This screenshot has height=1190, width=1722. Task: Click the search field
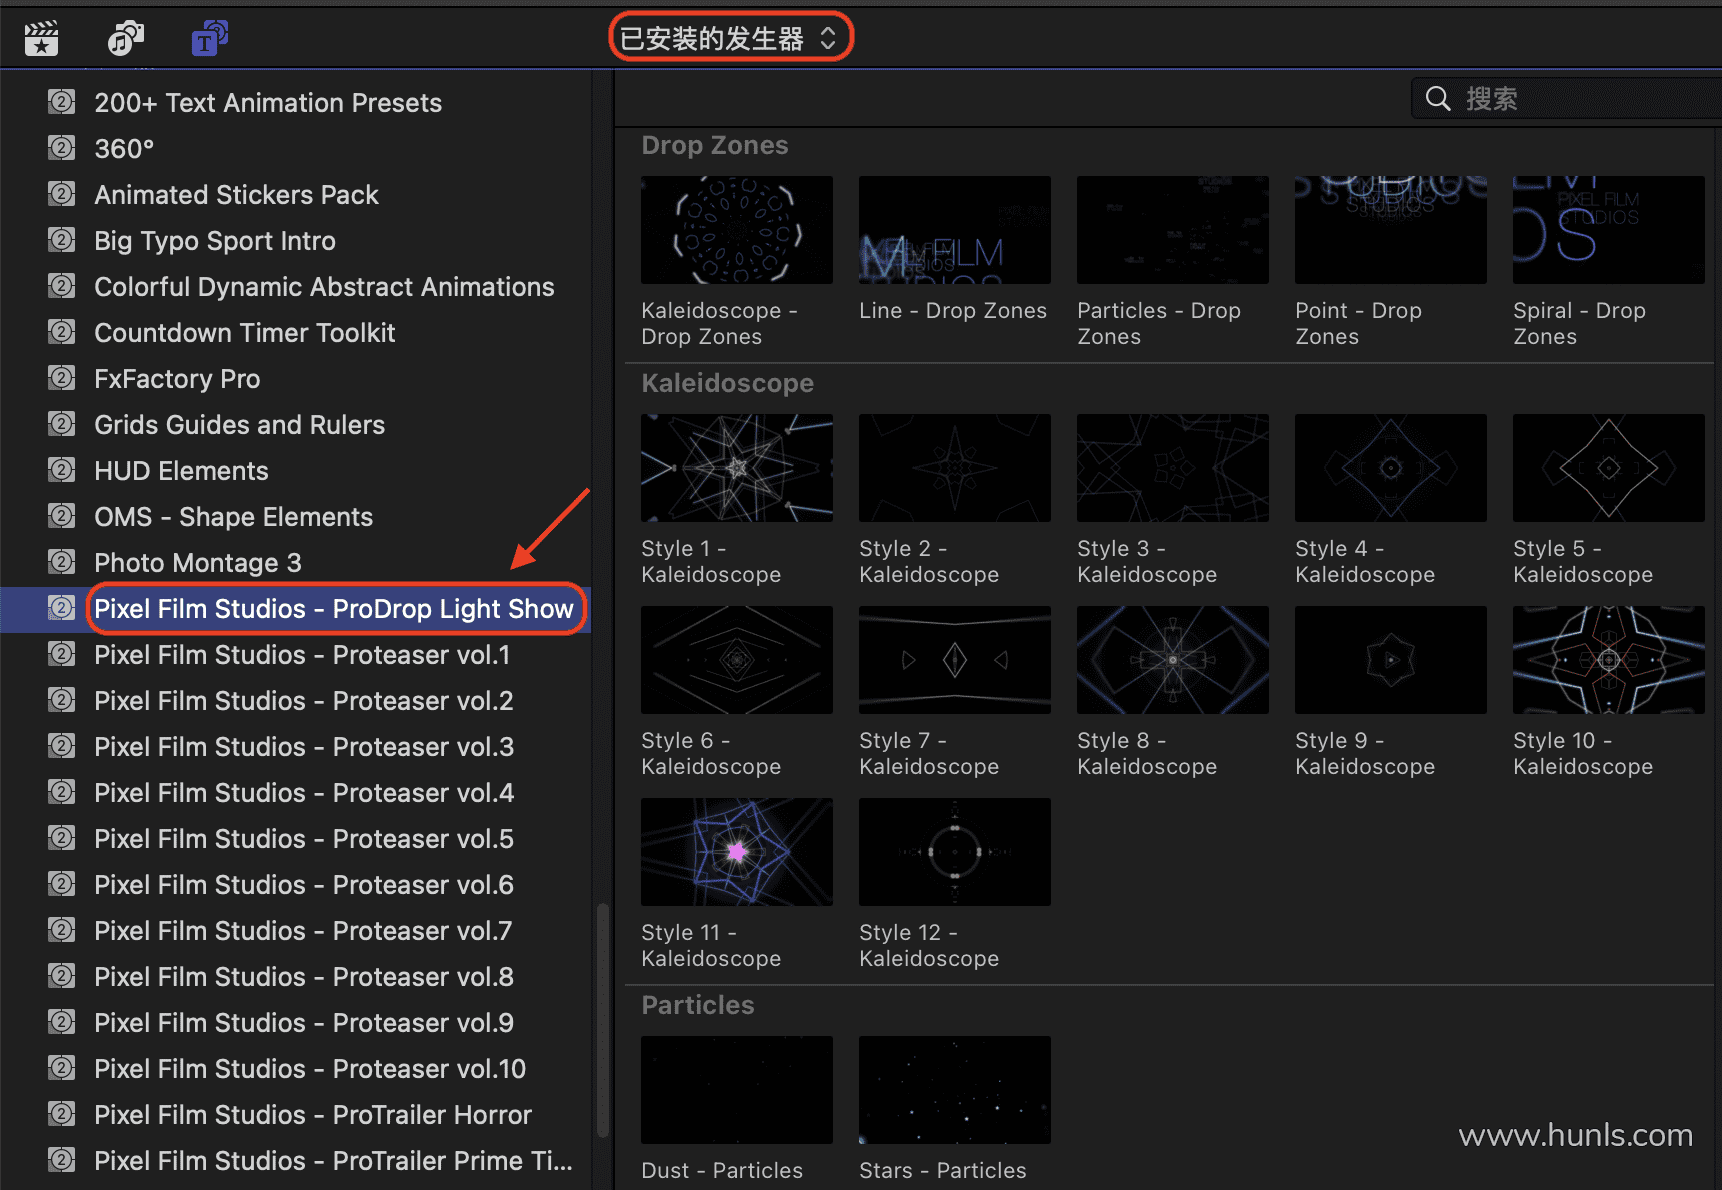pos(1567,98)
